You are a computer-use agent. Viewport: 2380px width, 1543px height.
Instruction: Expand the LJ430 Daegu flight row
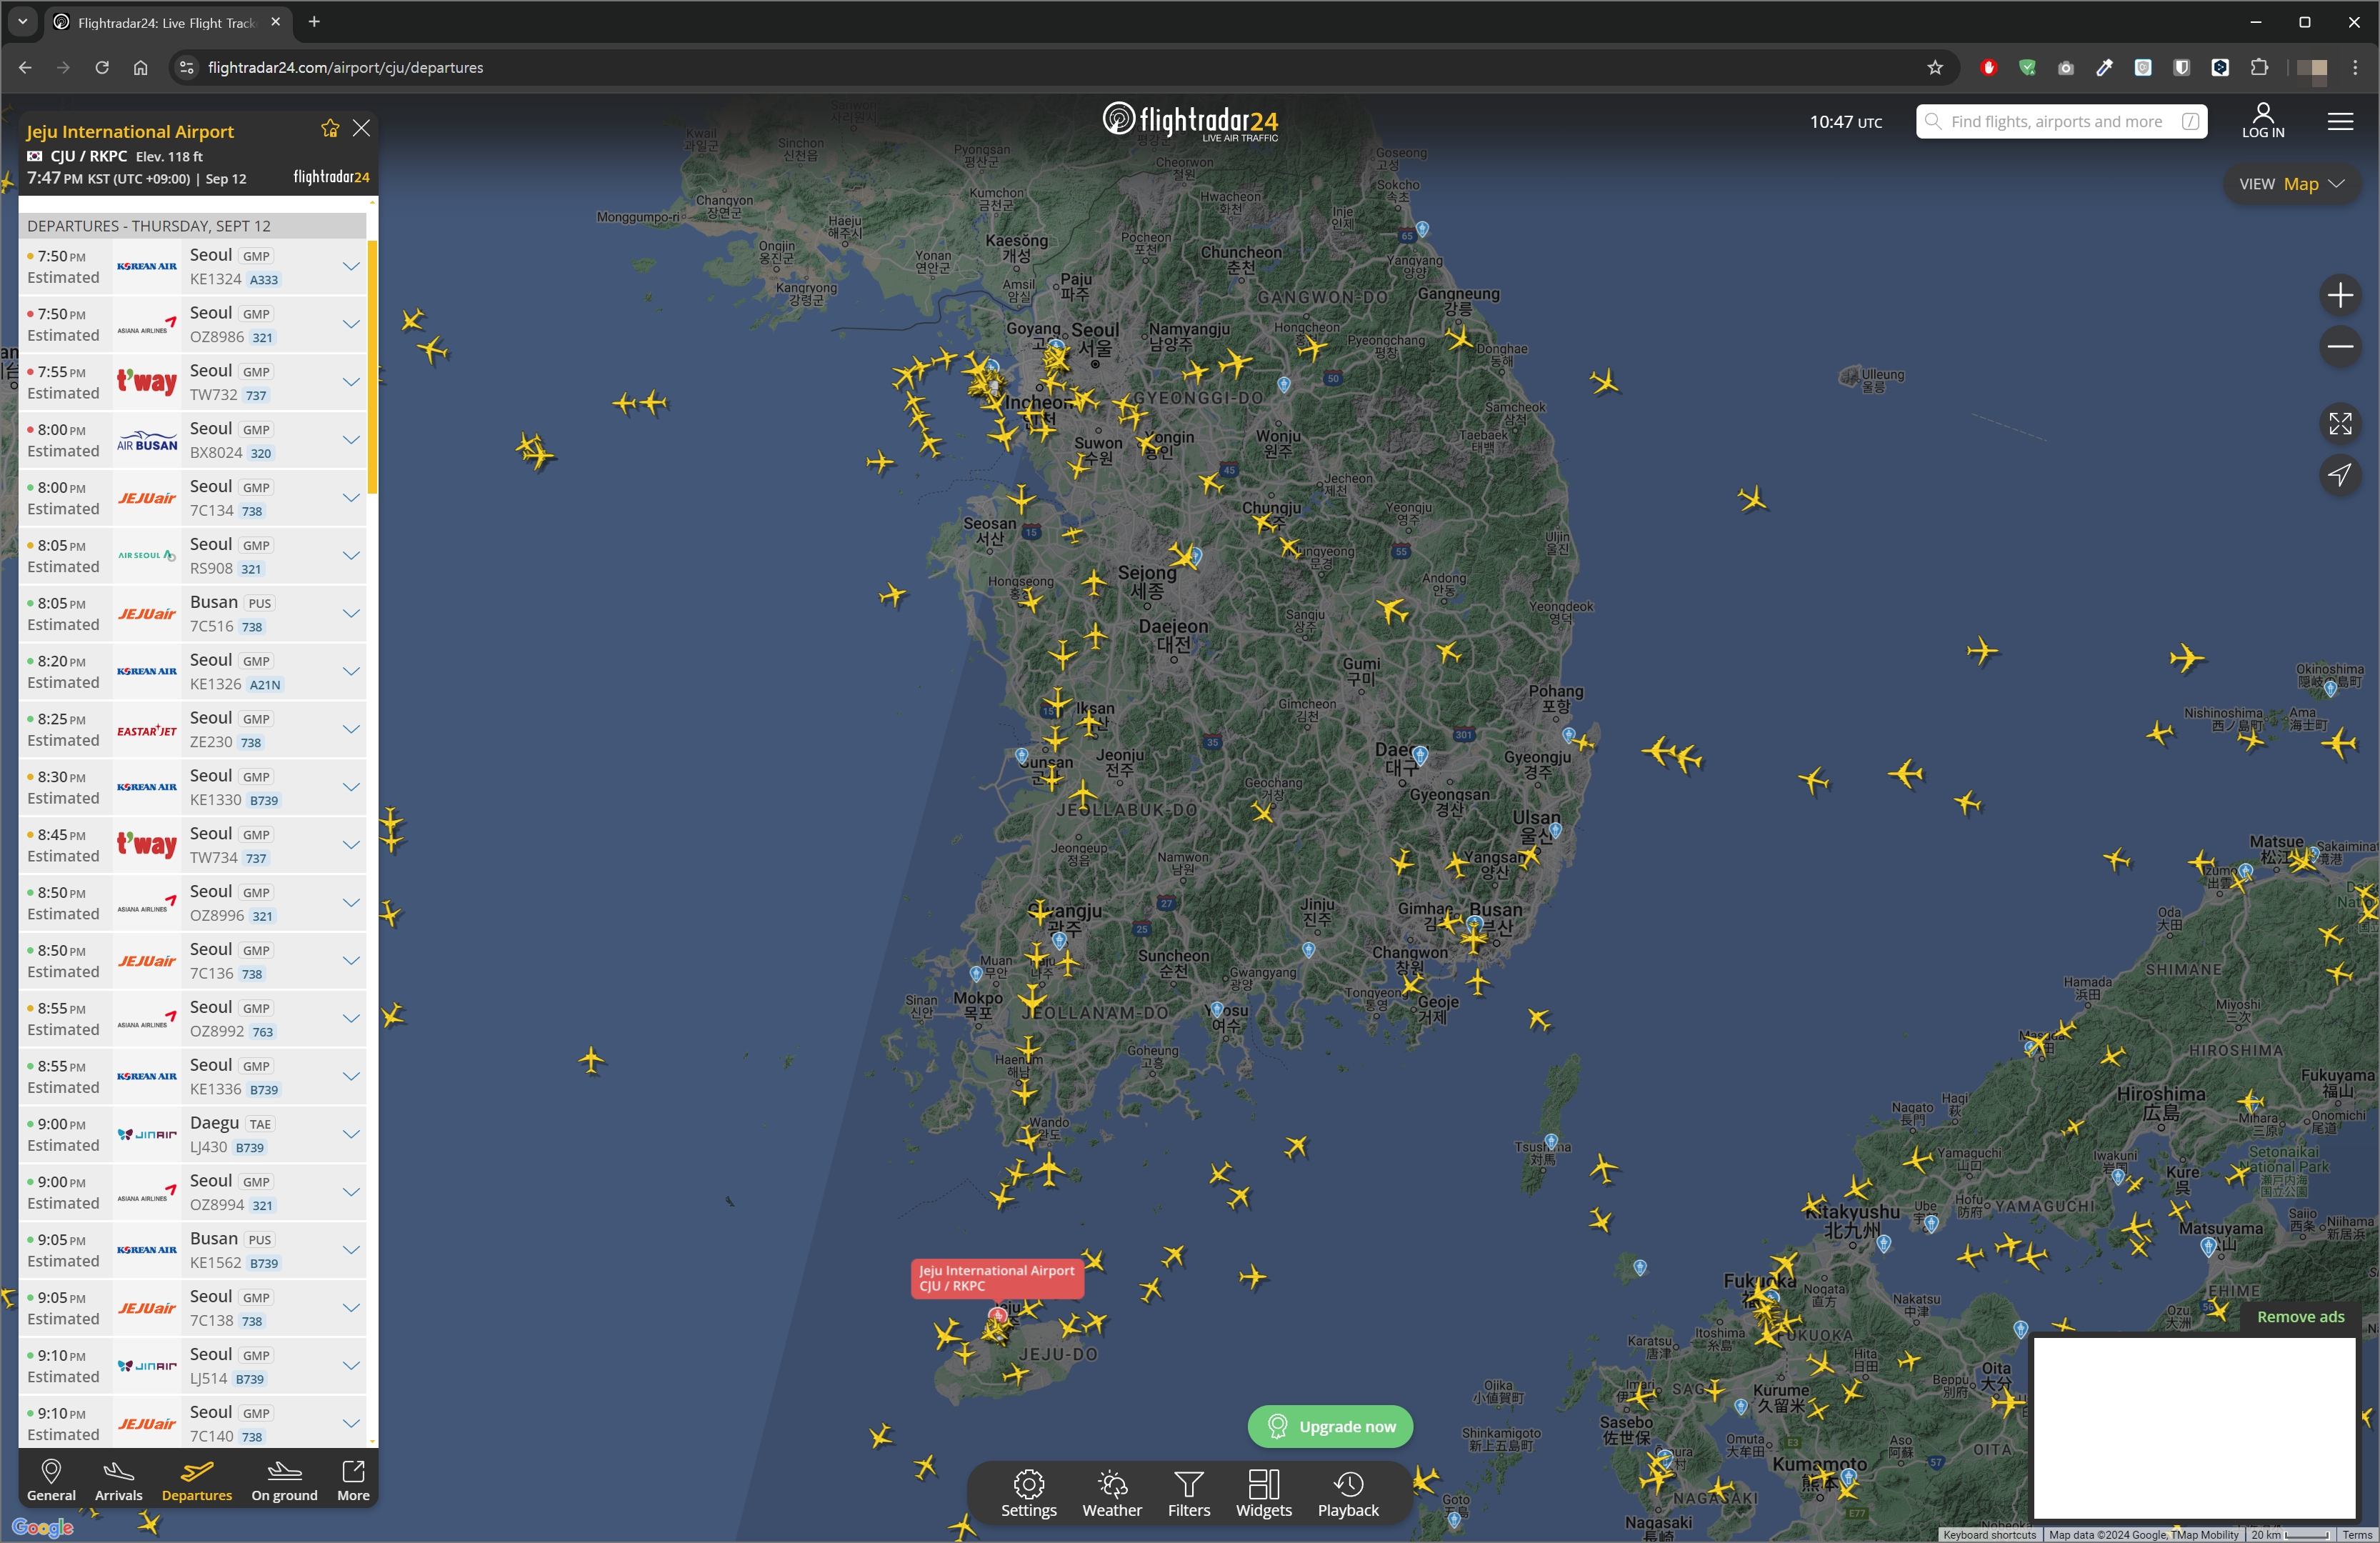pos(351,1134)
